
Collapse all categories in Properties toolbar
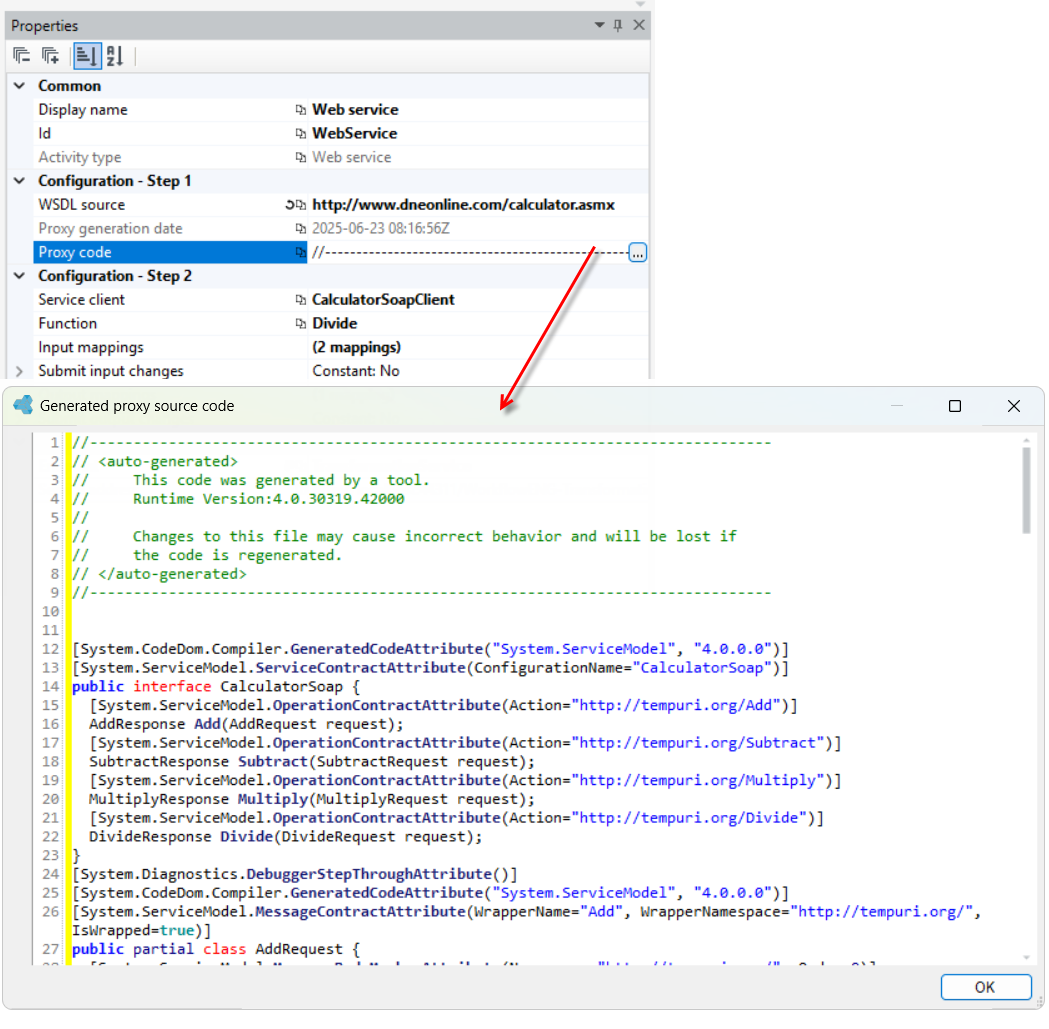(21, 56)
